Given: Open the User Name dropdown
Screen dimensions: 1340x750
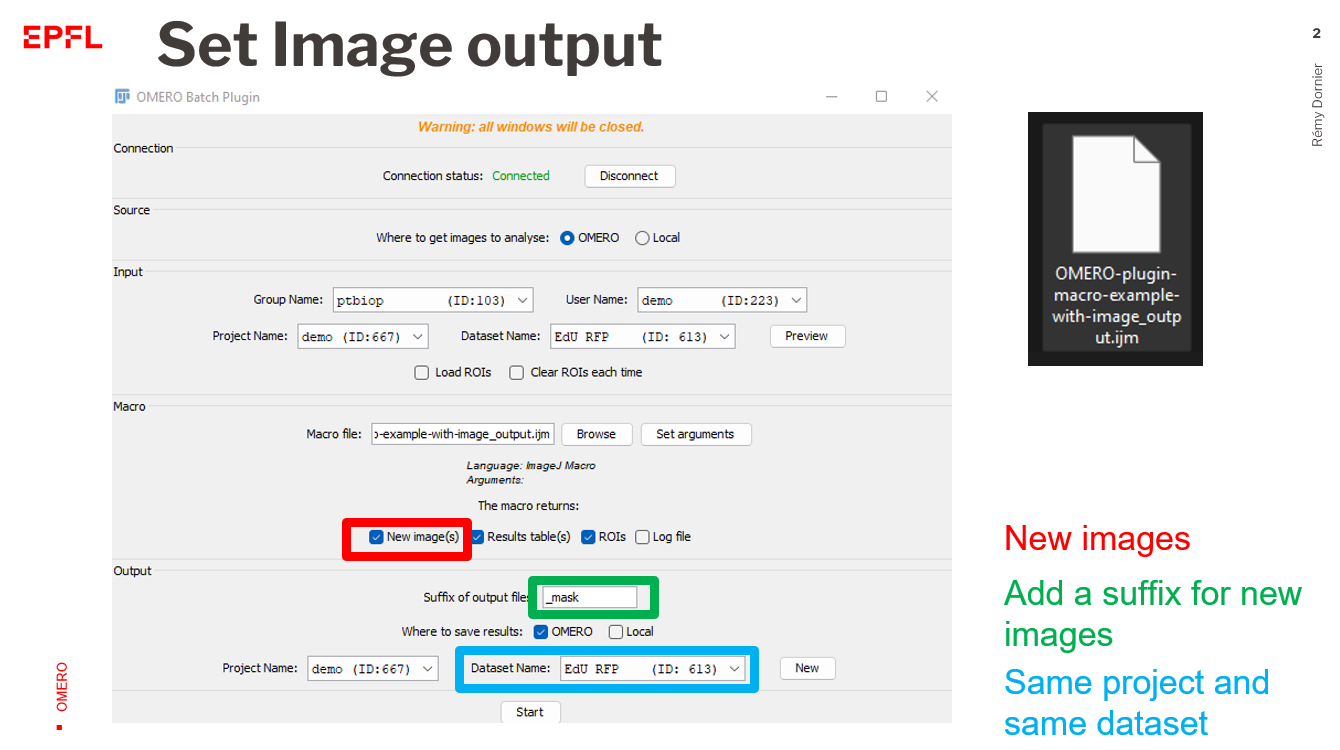Looking at the screenshot, I should 722,300.
